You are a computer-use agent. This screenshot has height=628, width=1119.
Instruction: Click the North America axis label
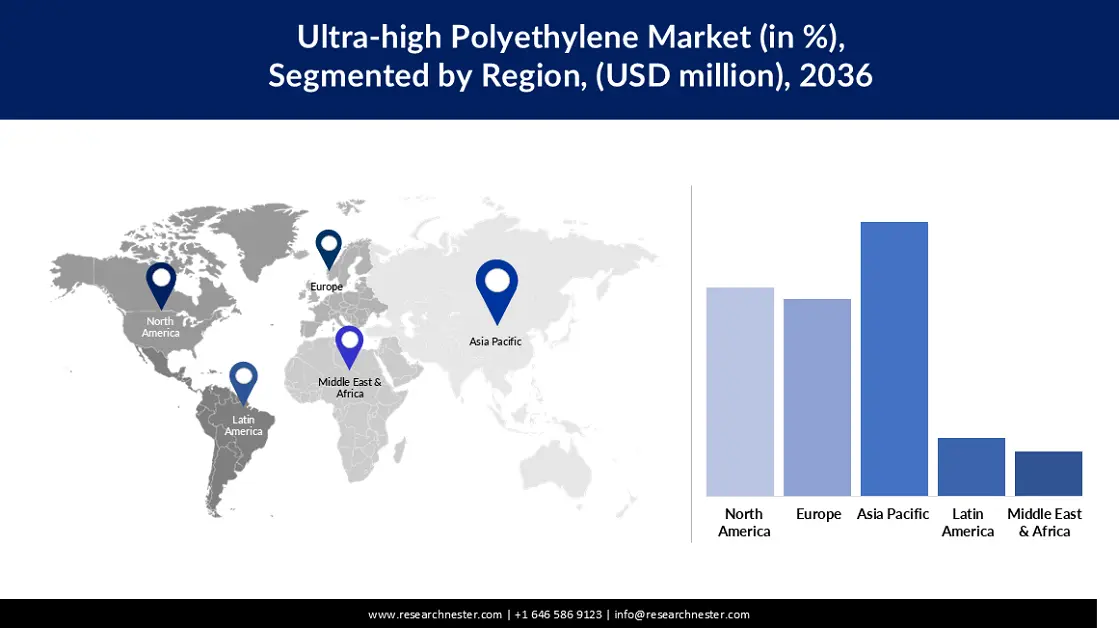[x=743, y=522]
